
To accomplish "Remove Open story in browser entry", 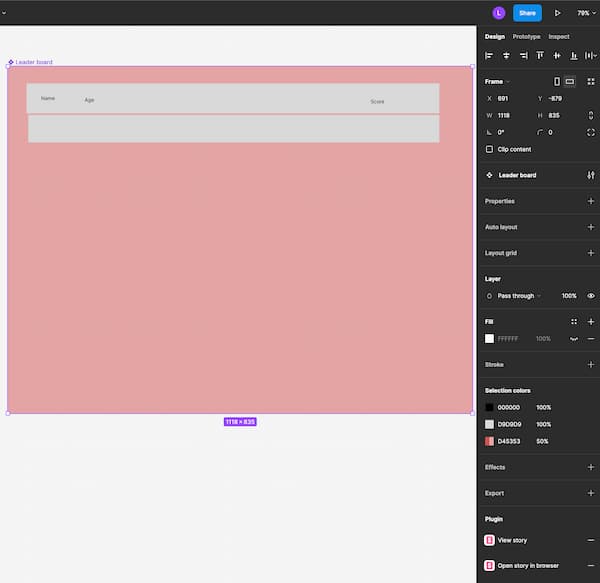I will (x=591, y=565).
